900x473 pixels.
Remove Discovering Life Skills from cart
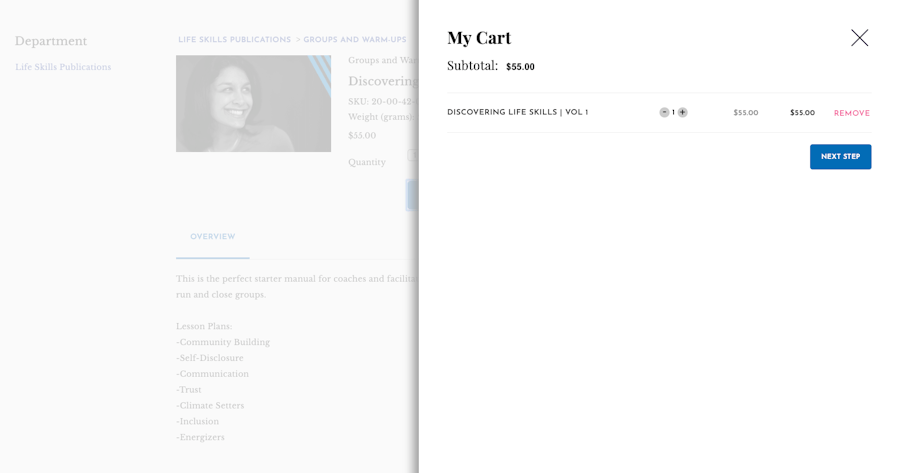pyautogui.click(x=852, y=113)
